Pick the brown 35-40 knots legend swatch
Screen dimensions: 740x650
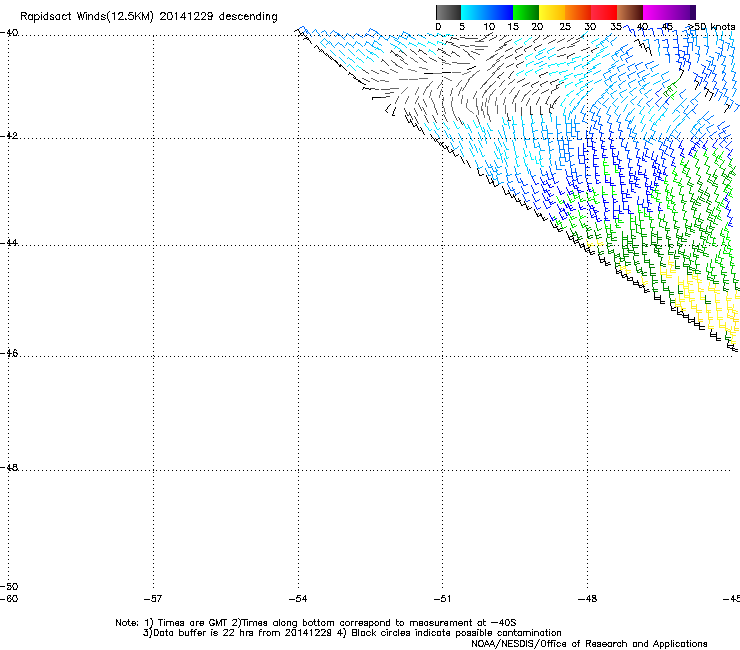click(x=630, y=12)
